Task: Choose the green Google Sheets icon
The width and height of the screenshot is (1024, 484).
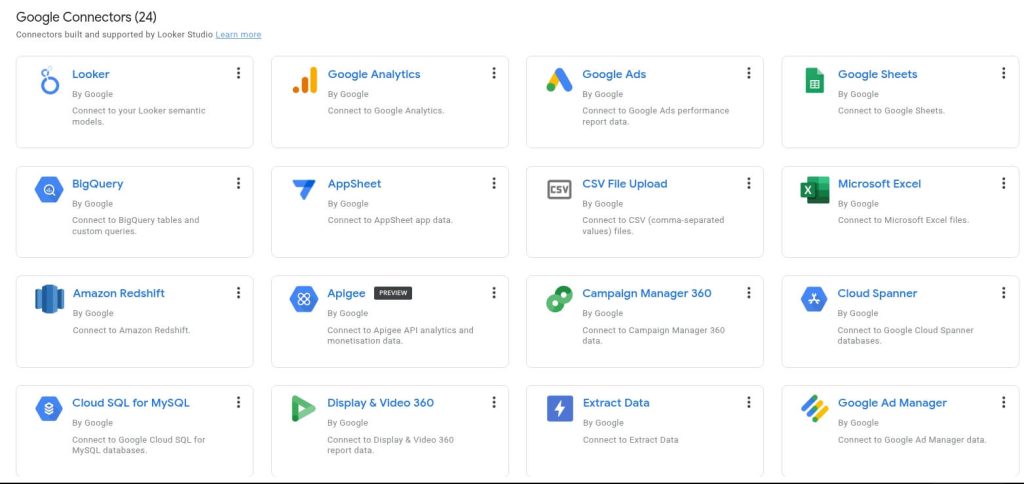Action: (x=815, y=81)
